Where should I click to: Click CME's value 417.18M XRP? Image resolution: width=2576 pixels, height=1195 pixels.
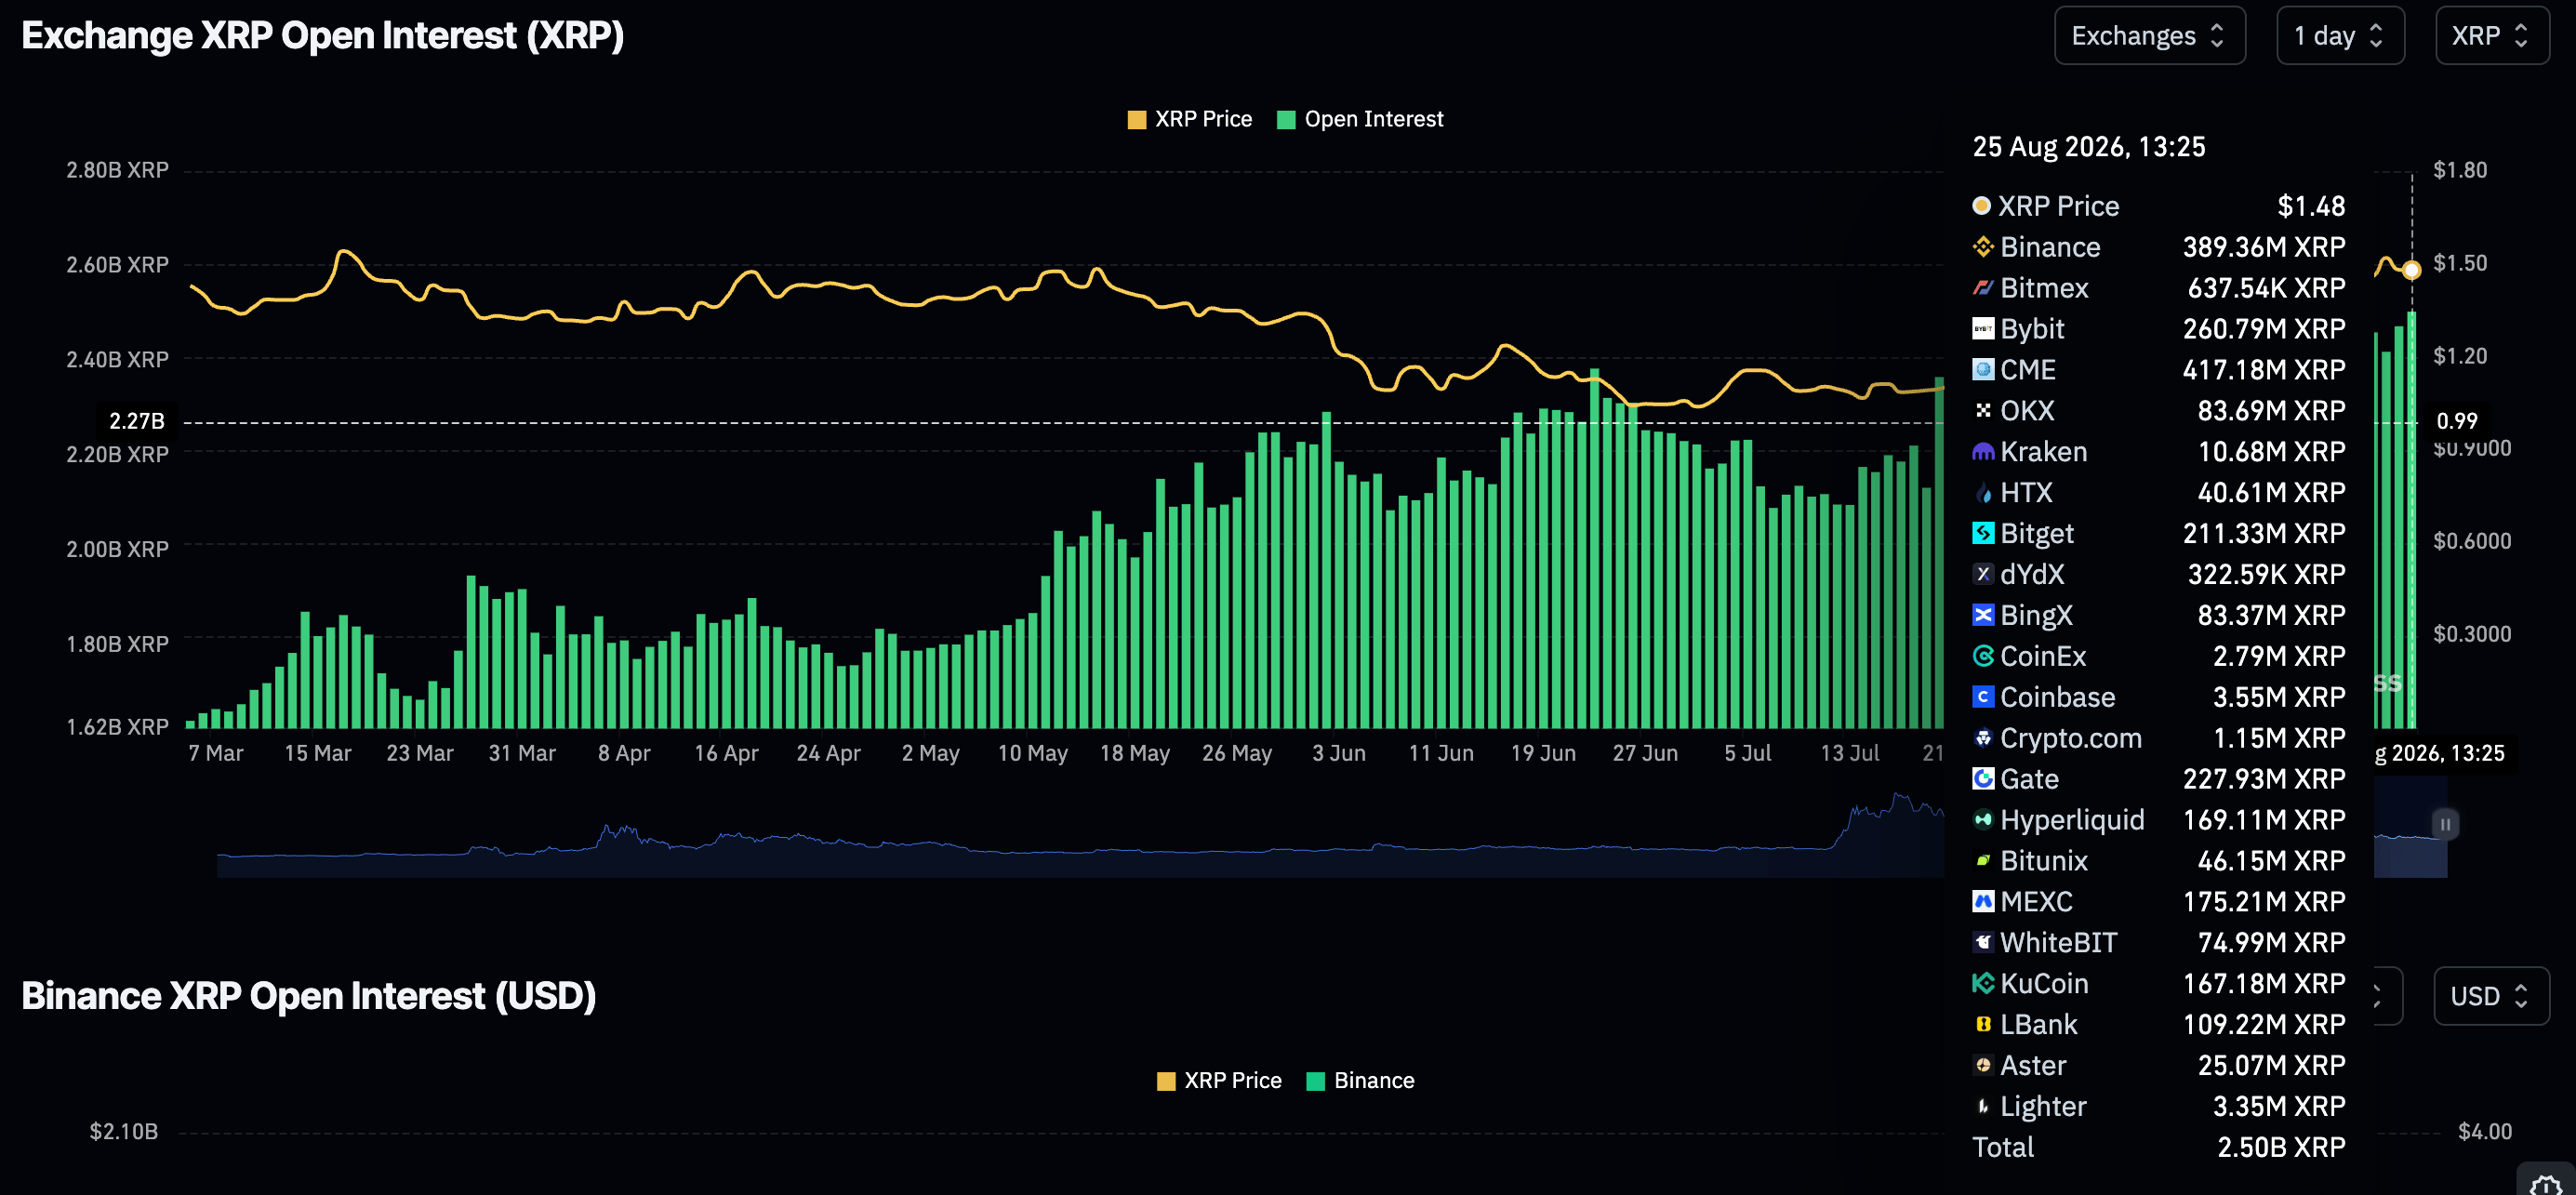point(2263,370)
